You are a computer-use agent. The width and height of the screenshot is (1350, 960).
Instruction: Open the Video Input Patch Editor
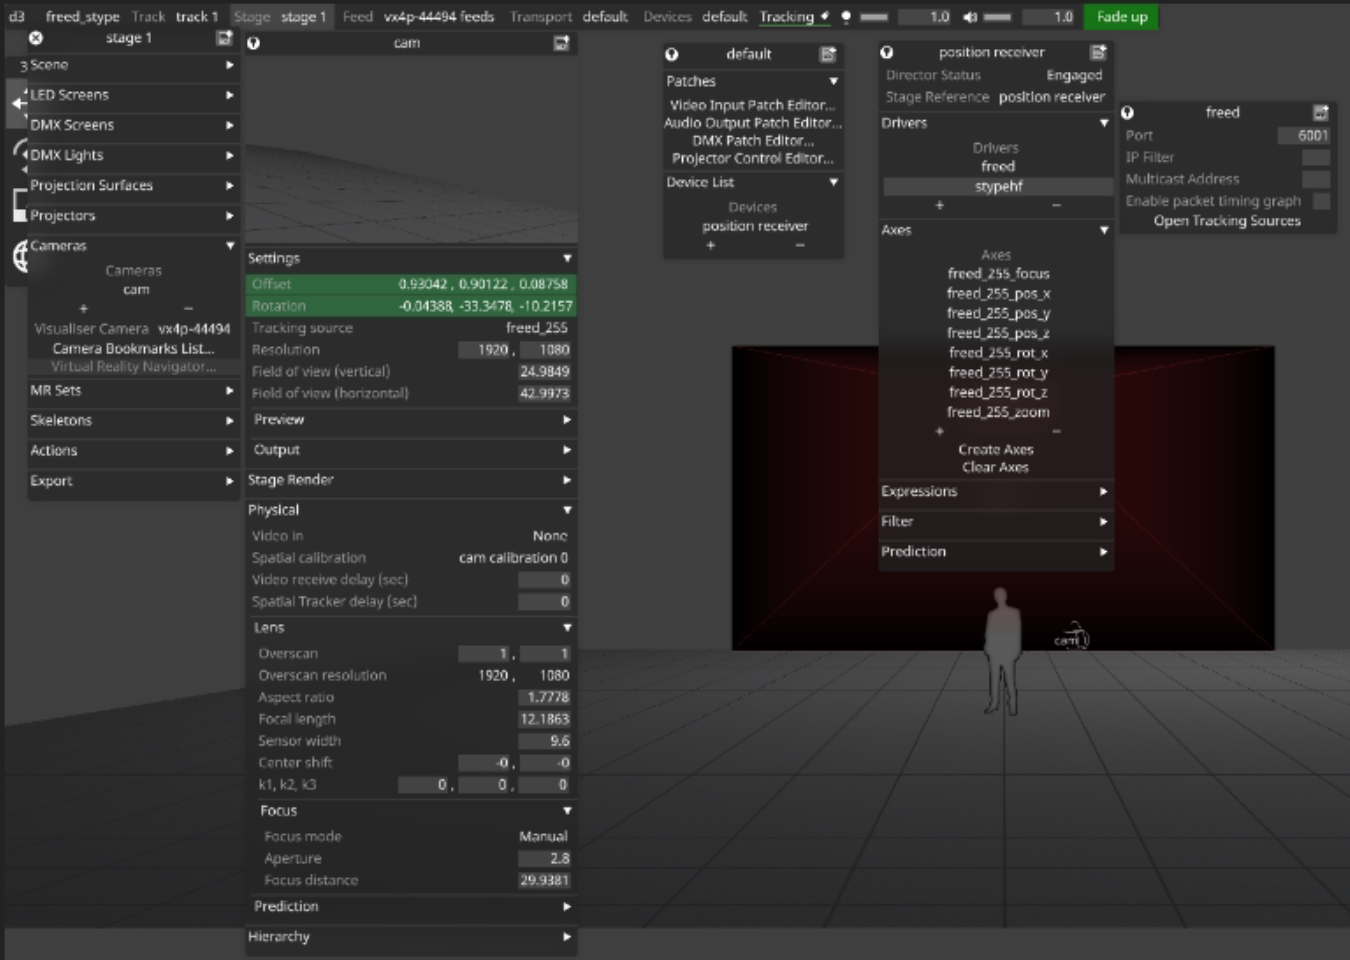click(753, 105)
